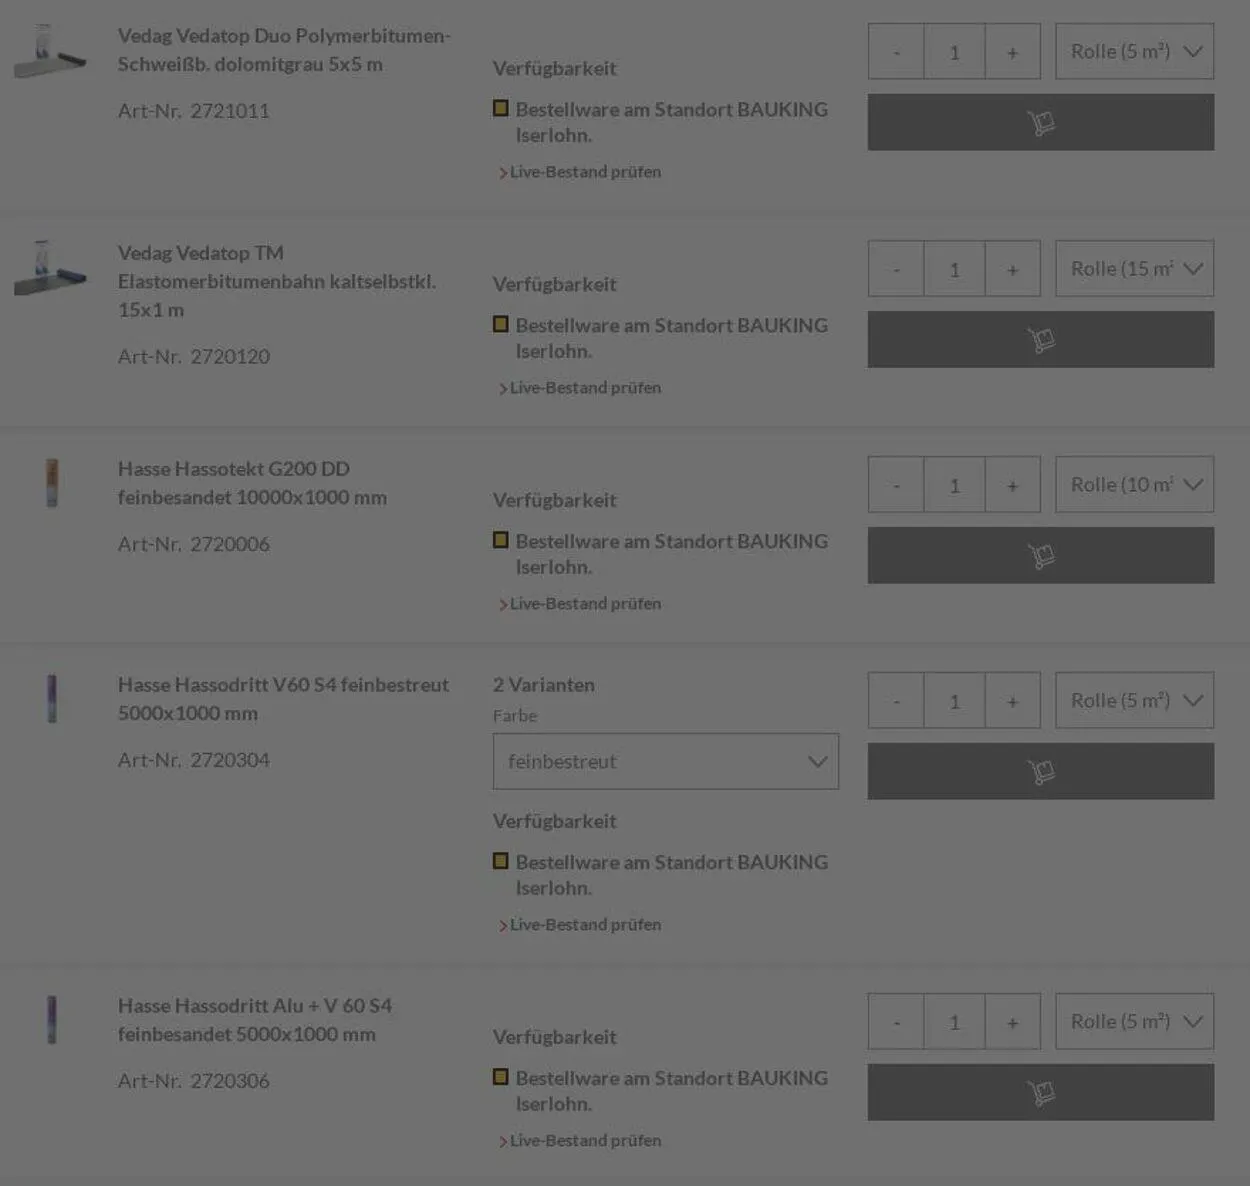Open Rolle (10 m²) unit dropdown
Viewport: 1250px width, 1186px height.
(1134, 485)
